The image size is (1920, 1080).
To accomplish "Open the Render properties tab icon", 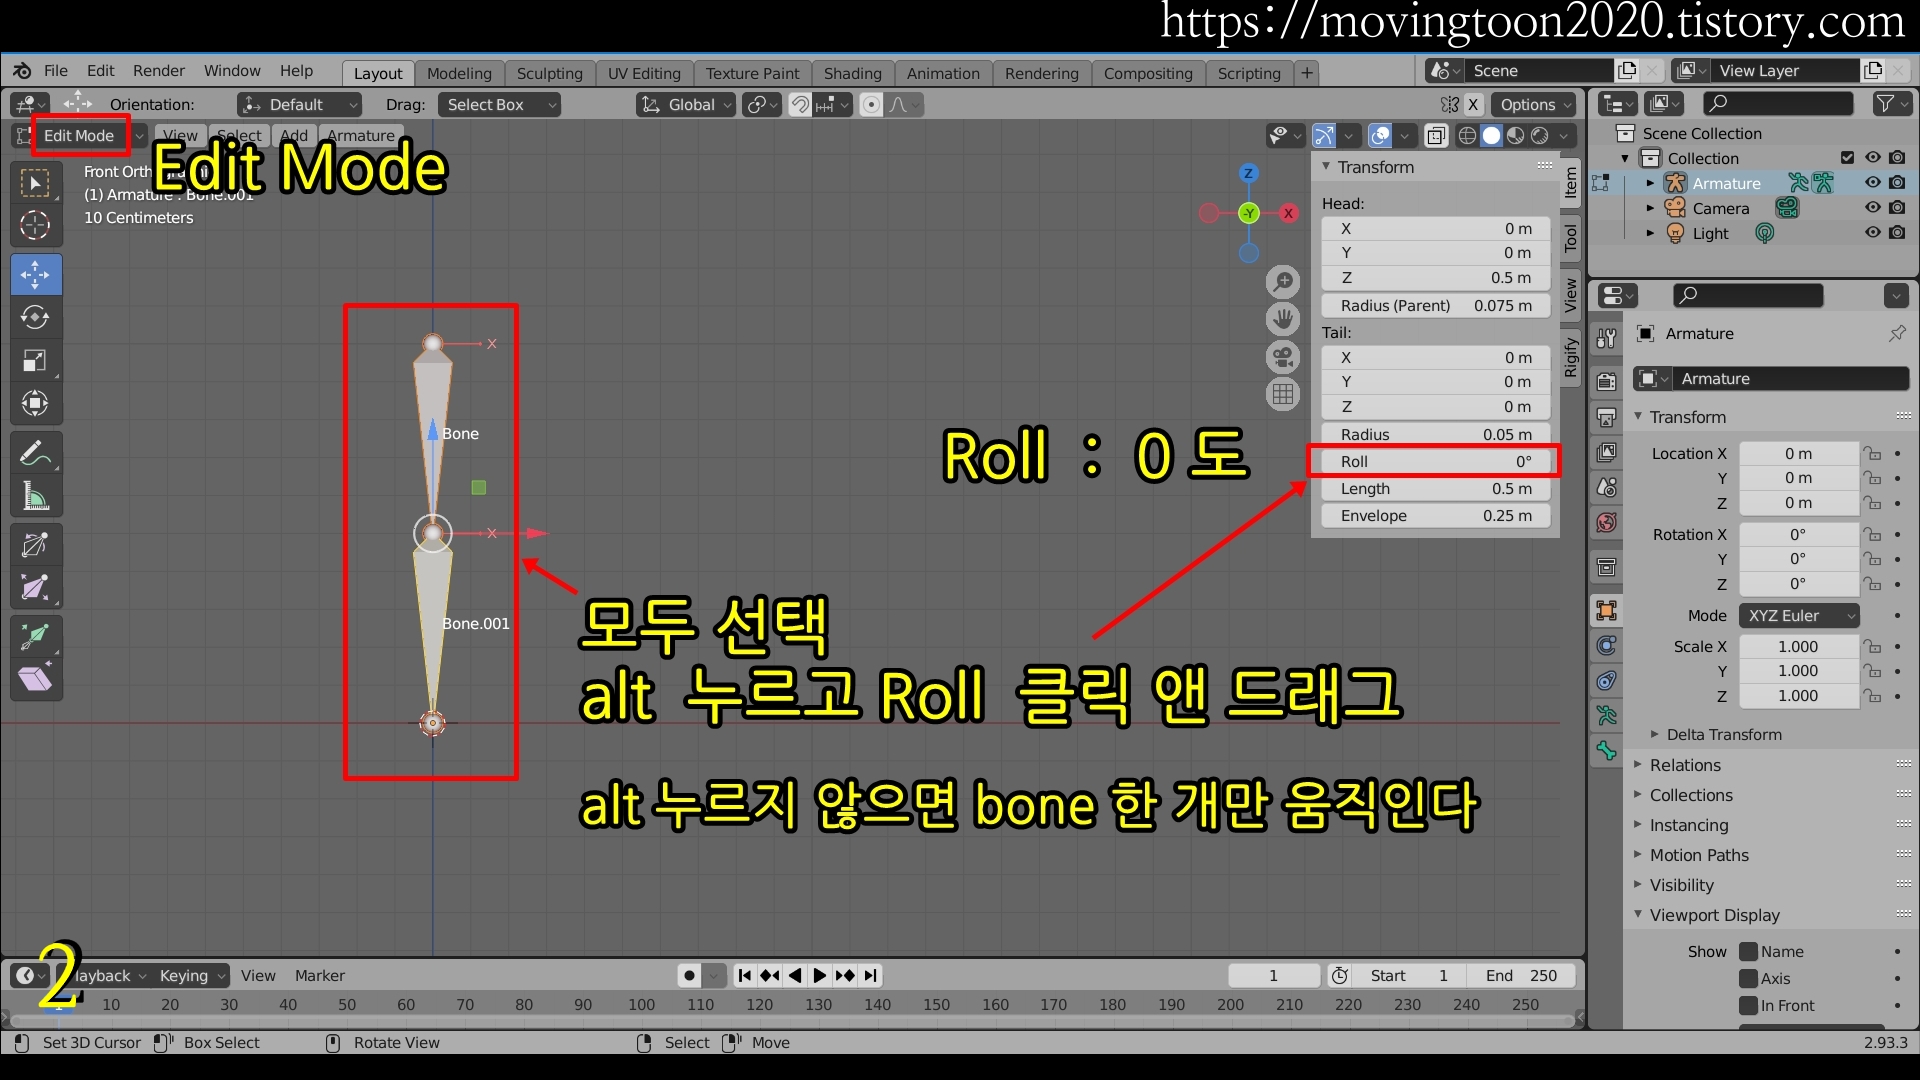I will 1606,382.
